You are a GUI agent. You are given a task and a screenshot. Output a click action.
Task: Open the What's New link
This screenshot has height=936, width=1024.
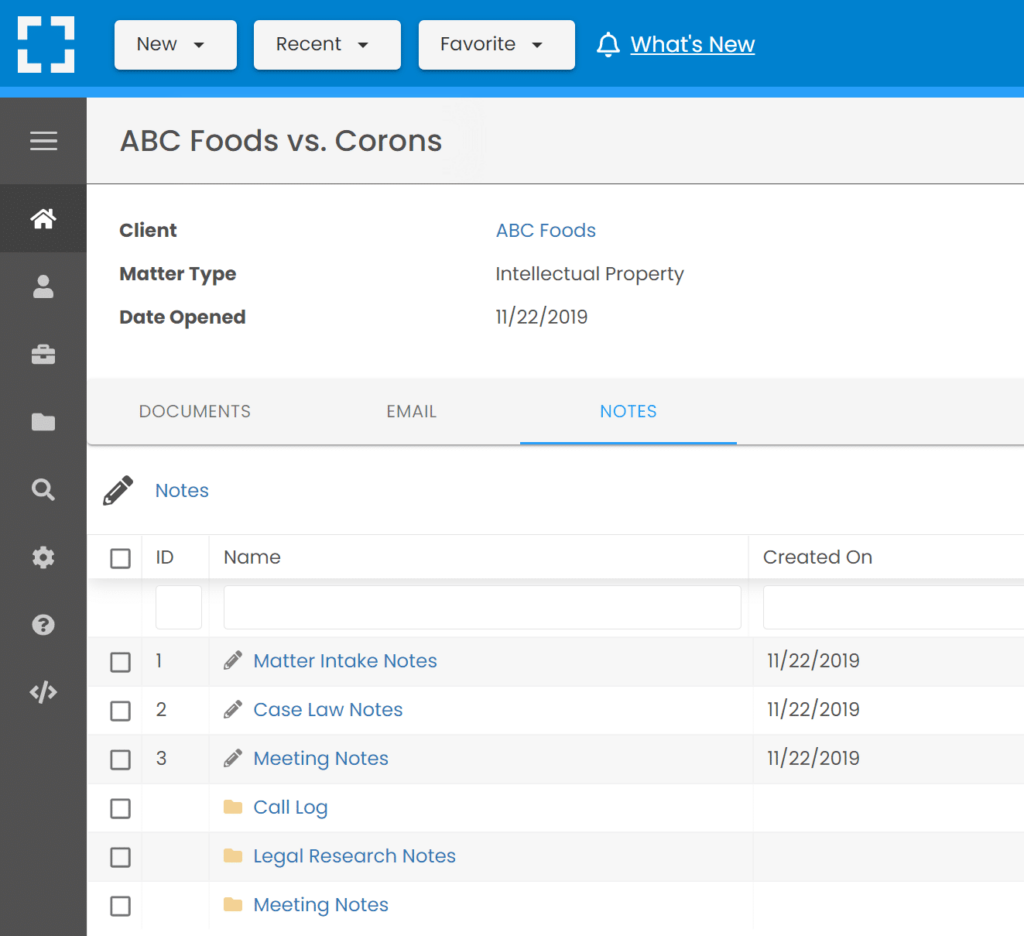[692, 45]
